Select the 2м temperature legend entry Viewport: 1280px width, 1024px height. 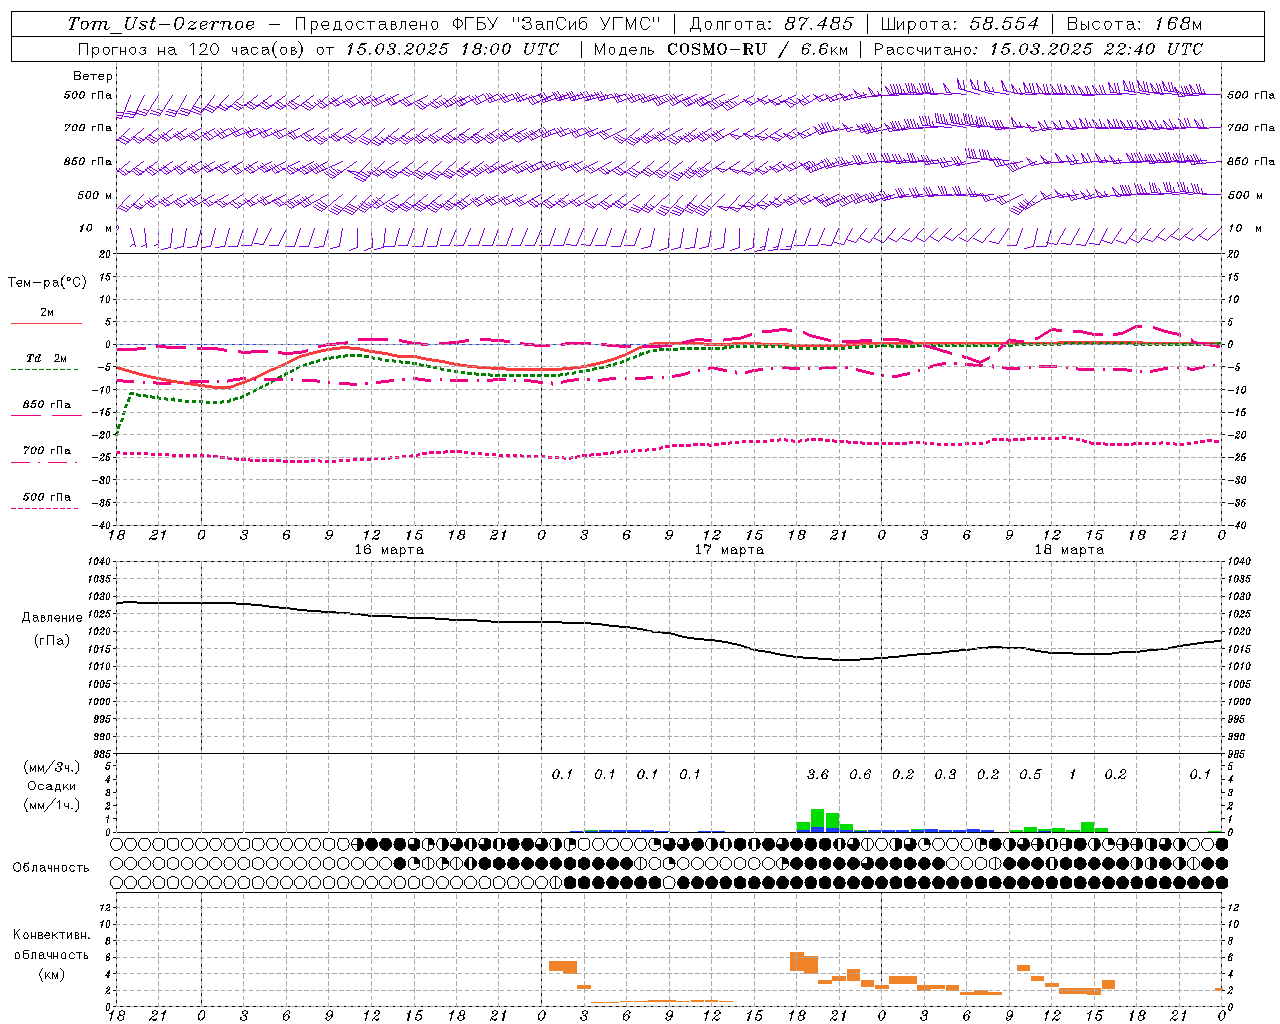[47, 313]
